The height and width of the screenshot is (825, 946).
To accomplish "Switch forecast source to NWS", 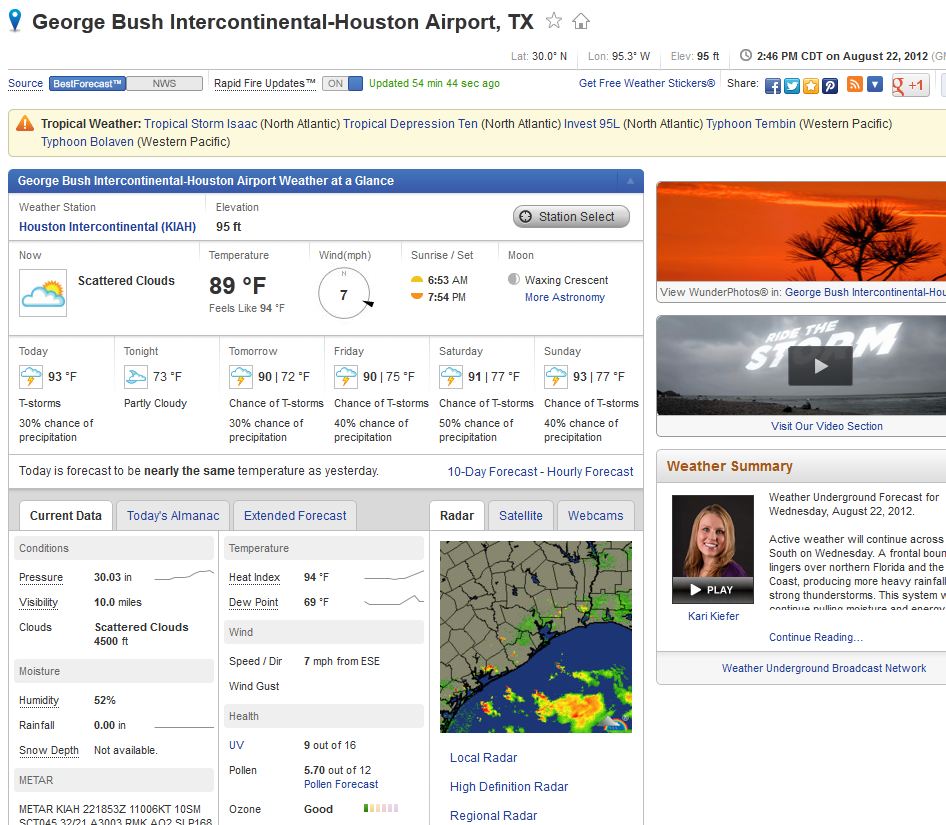I will (164, 83).
